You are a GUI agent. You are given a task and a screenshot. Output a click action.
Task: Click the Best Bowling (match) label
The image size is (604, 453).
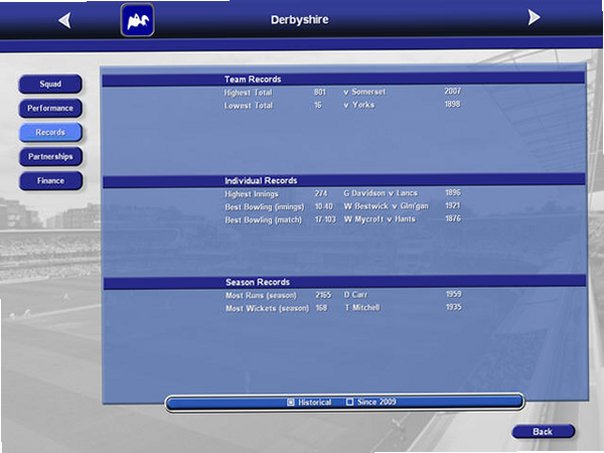pos(263,220)
